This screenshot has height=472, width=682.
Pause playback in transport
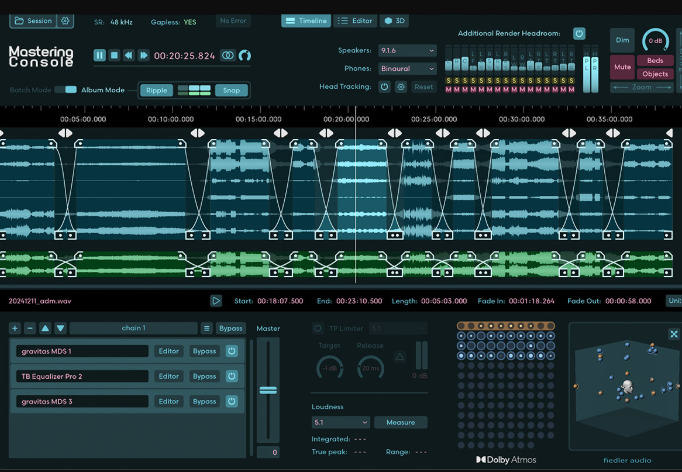pos(100,55)
